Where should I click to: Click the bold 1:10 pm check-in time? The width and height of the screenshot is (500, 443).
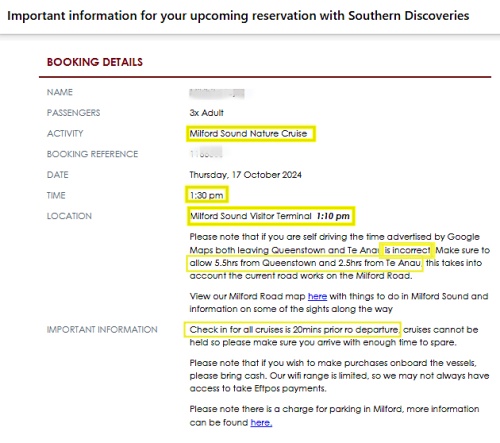333,216
